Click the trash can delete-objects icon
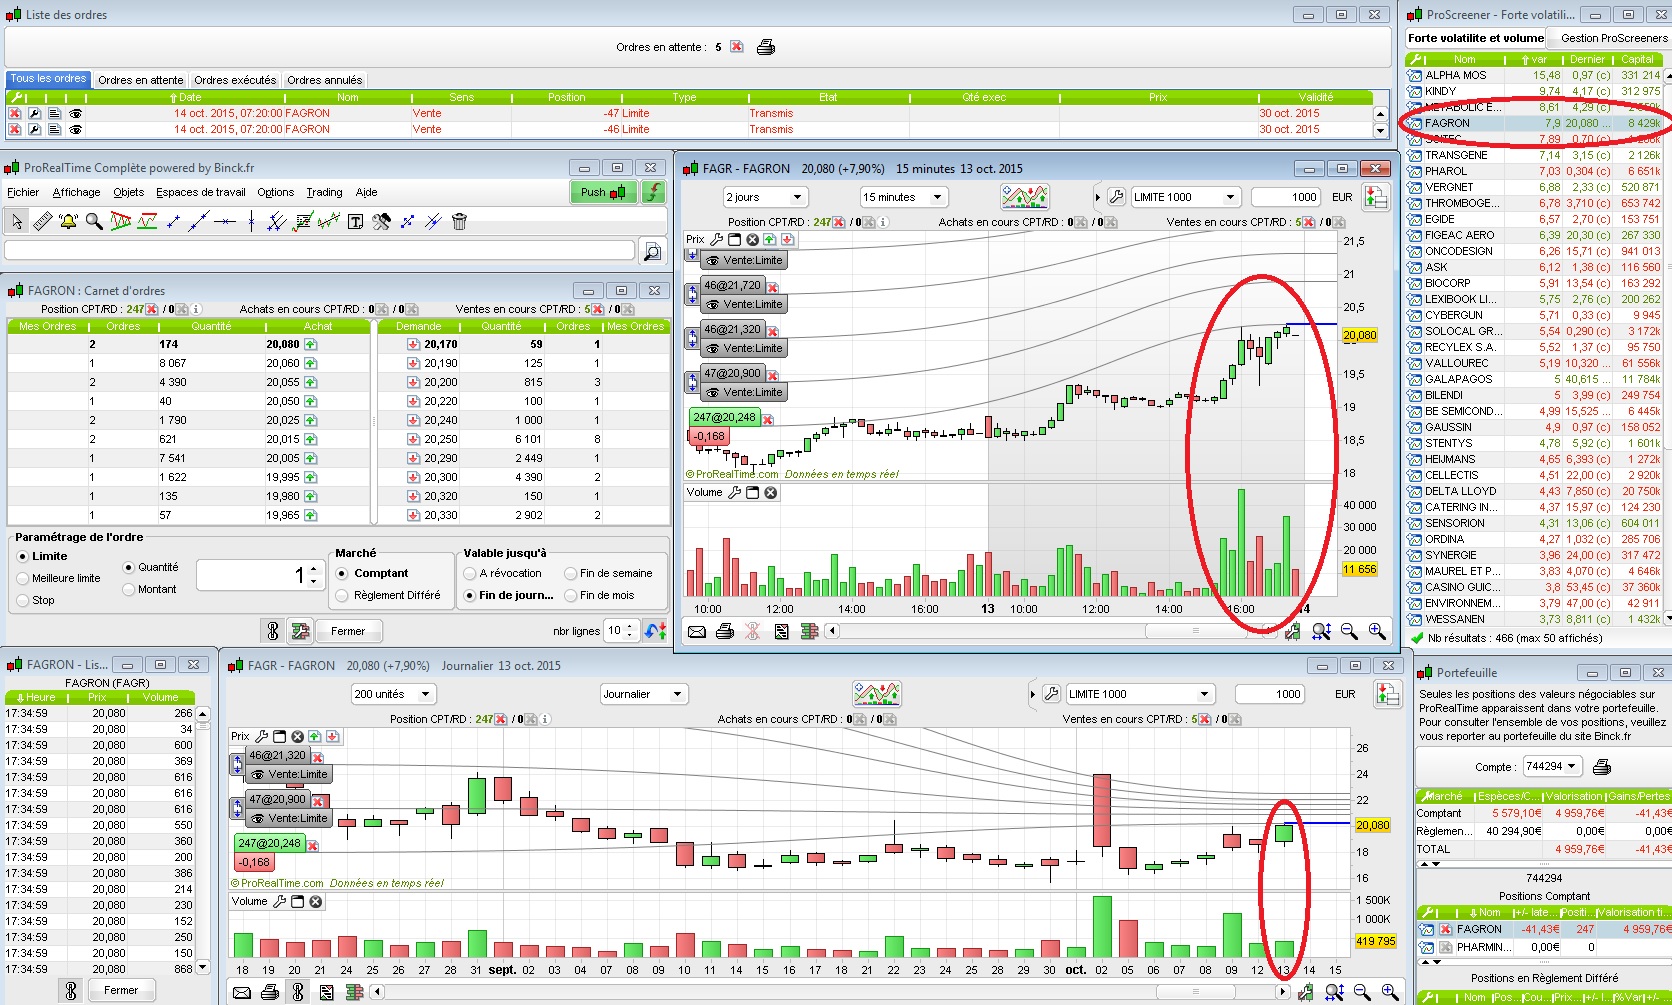 coord(459,222)
